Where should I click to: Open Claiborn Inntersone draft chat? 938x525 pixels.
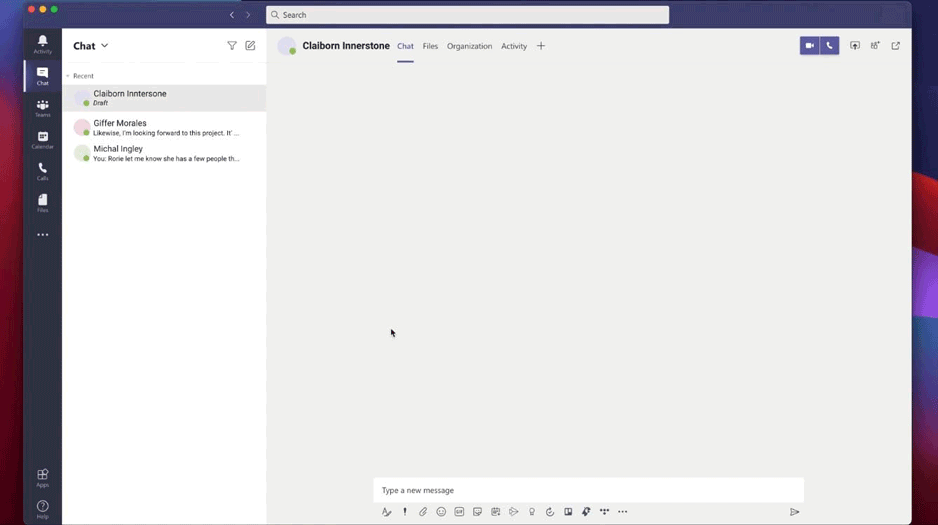click(165, 98)
